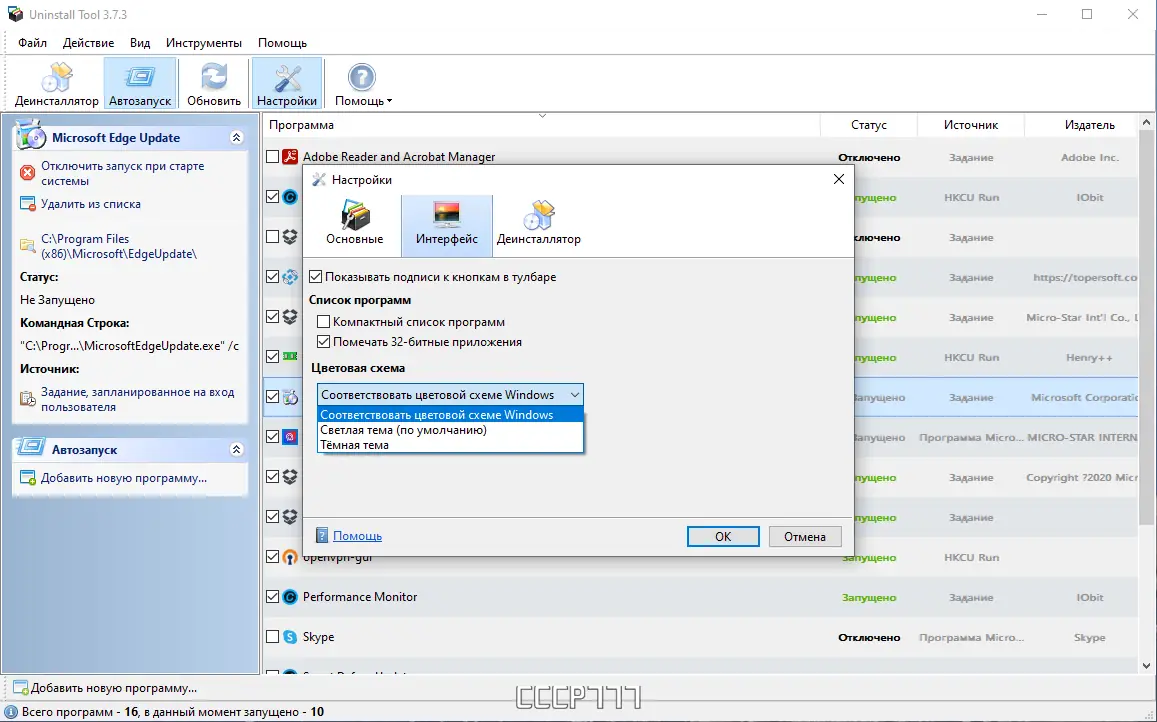Open the Помощь menu in menu bar
The image size is (1157, 722).
point(283,43)
